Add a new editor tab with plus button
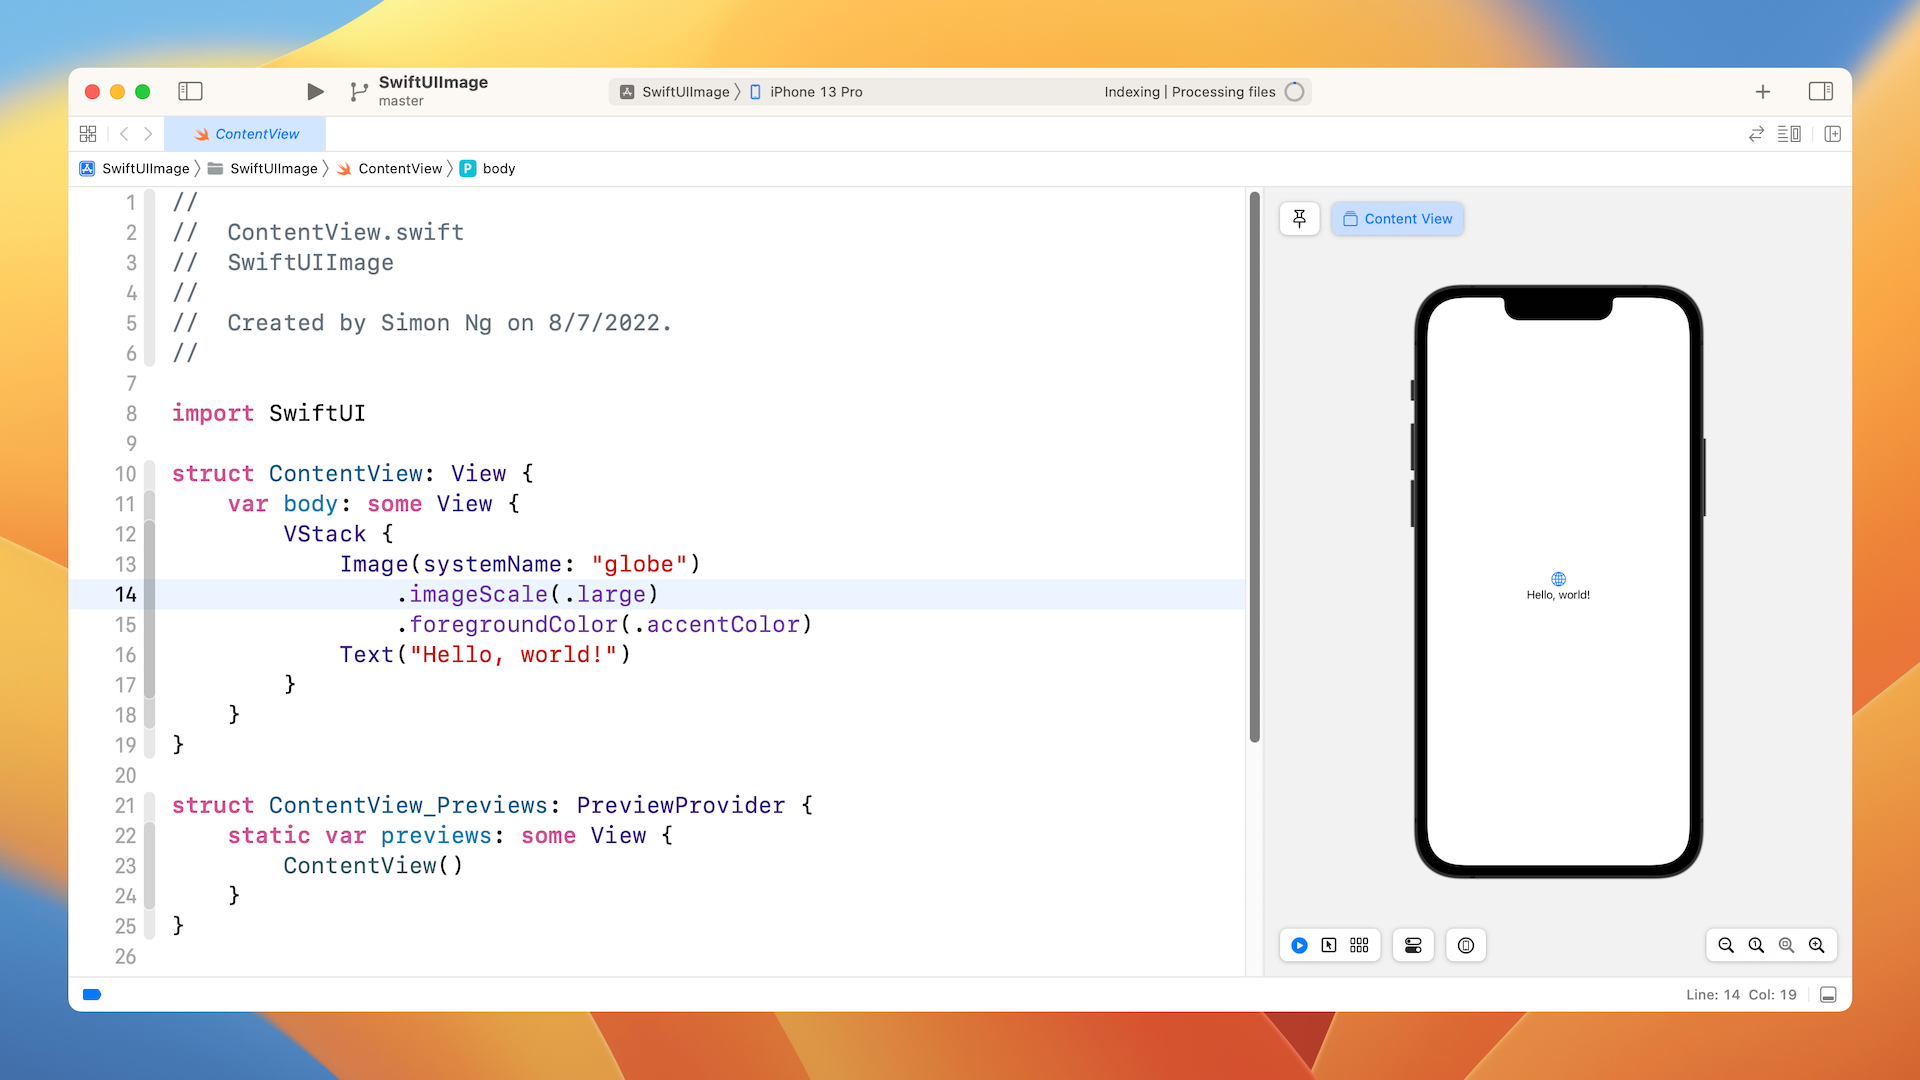 [x=1762, y=91]
